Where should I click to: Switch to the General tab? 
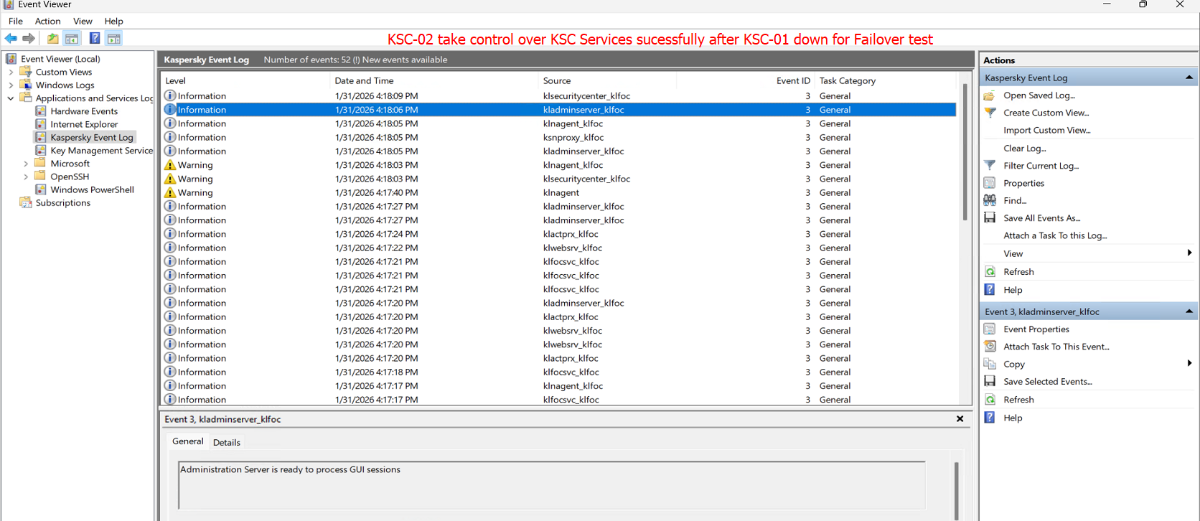[x=187, y=441]
